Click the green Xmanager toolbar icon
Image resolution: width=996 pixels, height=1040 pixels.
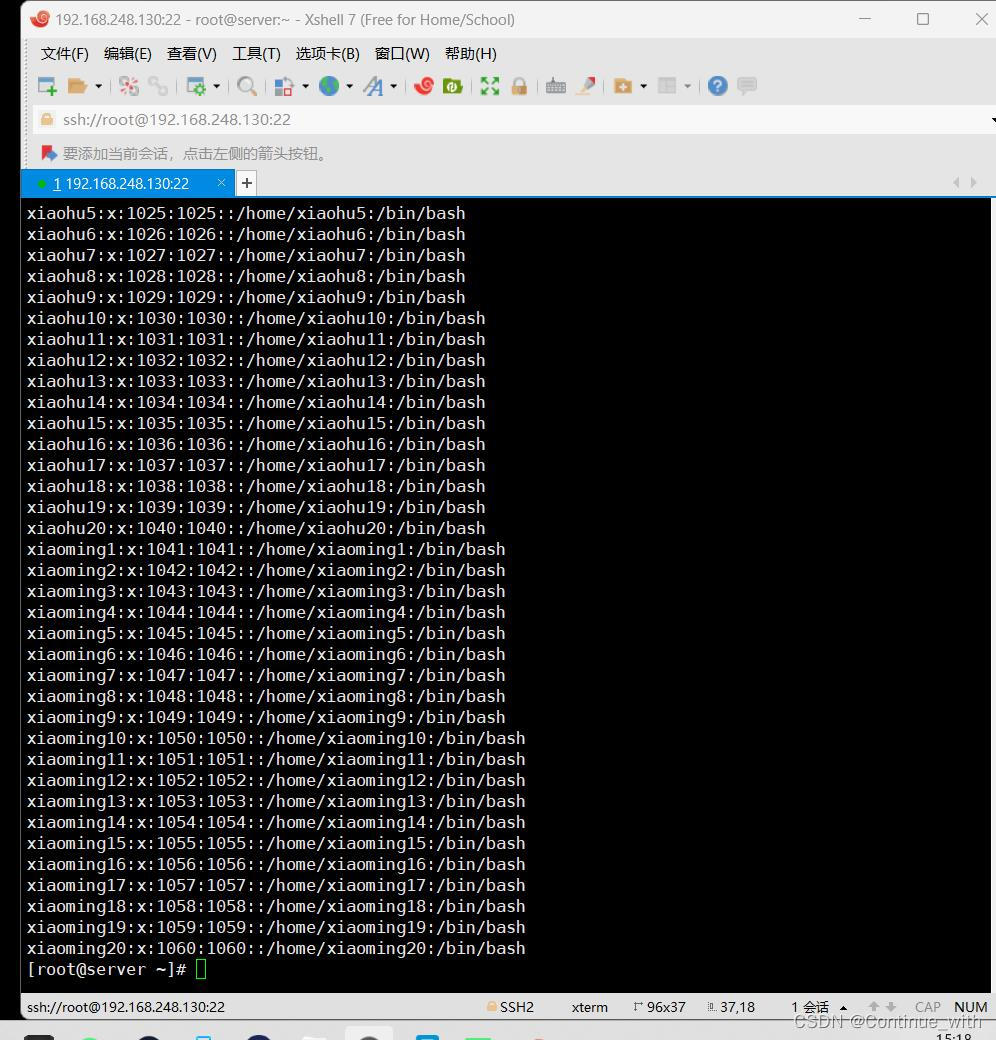tap(453, 86)
